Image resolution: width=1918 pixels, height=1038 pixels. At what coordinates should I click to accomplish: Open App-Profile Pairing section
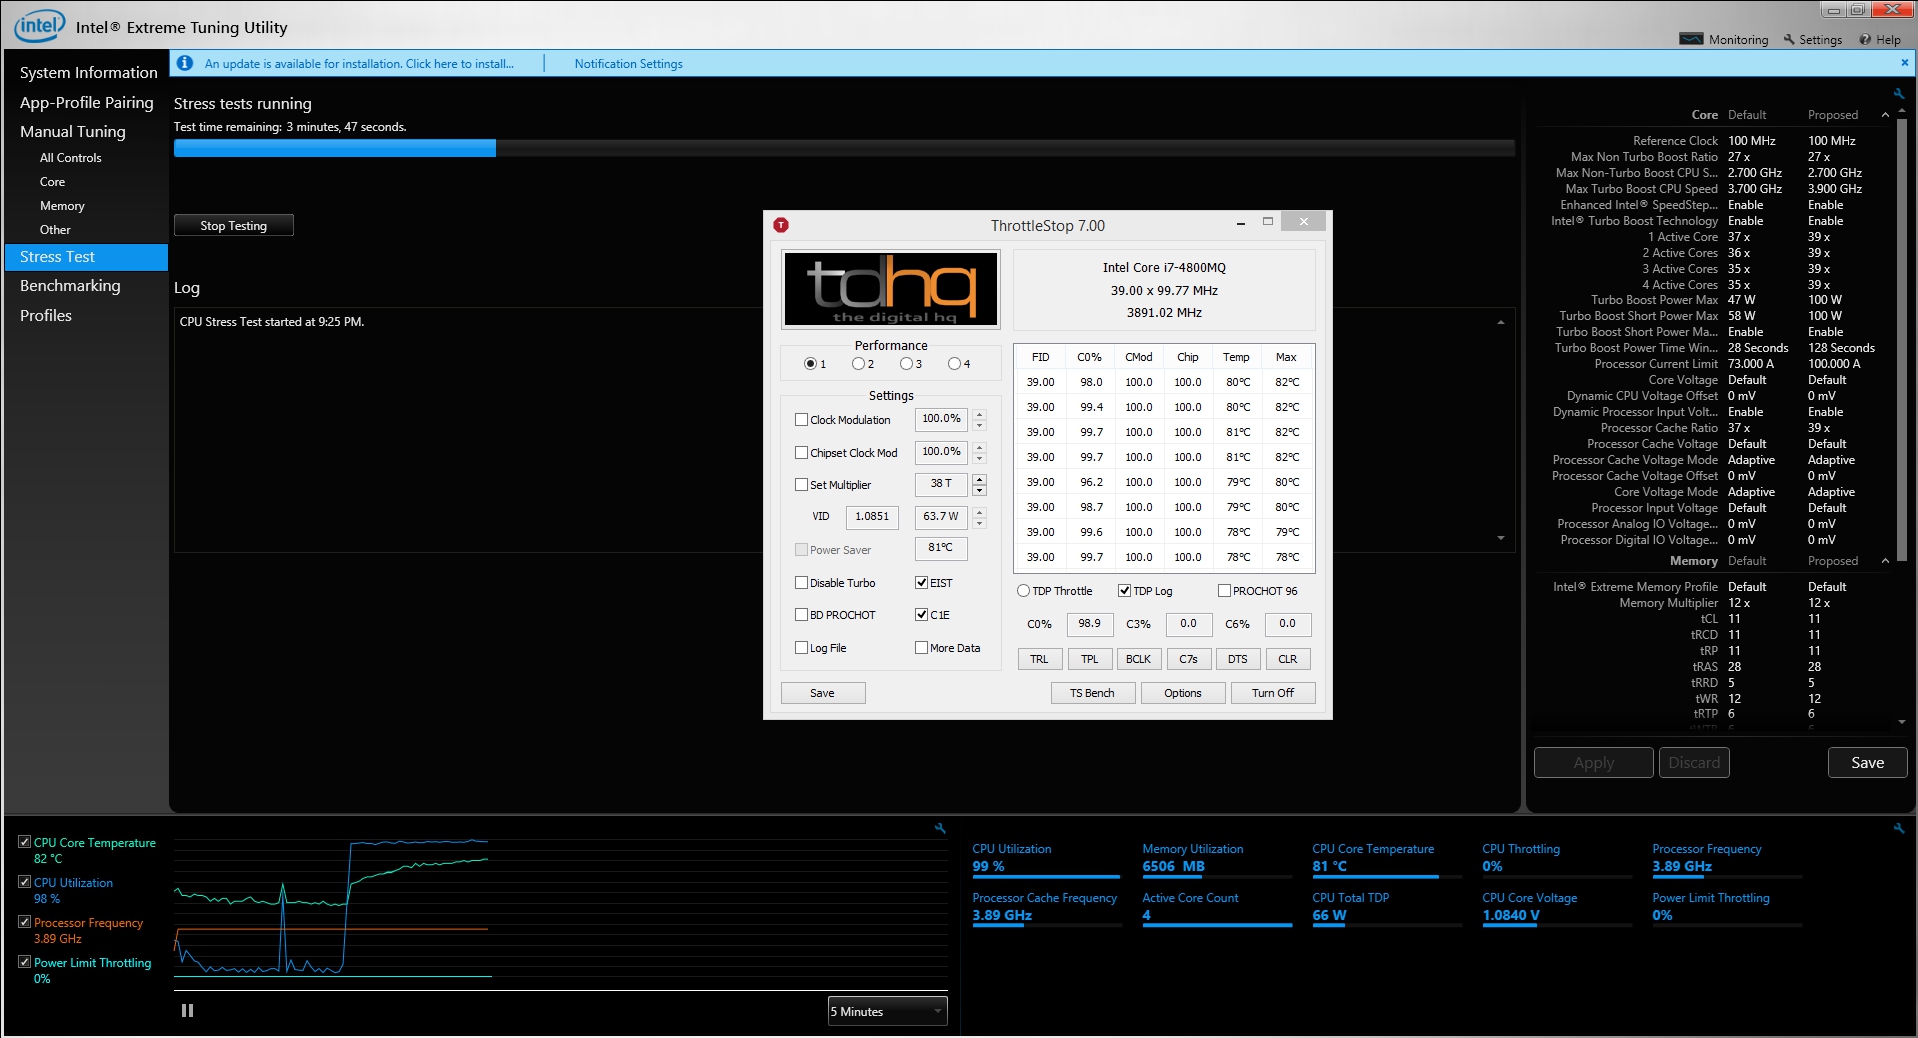click(87, 102)
